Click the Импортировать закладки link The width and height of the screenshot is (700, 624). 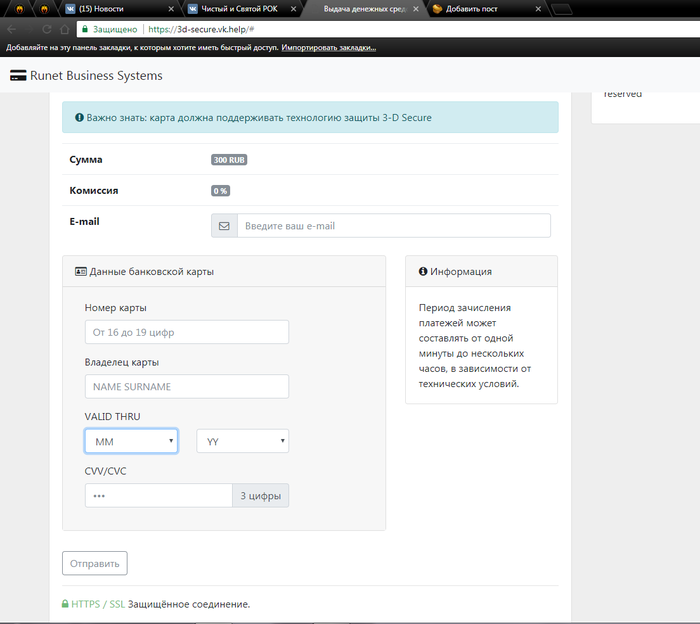point(328,47)
